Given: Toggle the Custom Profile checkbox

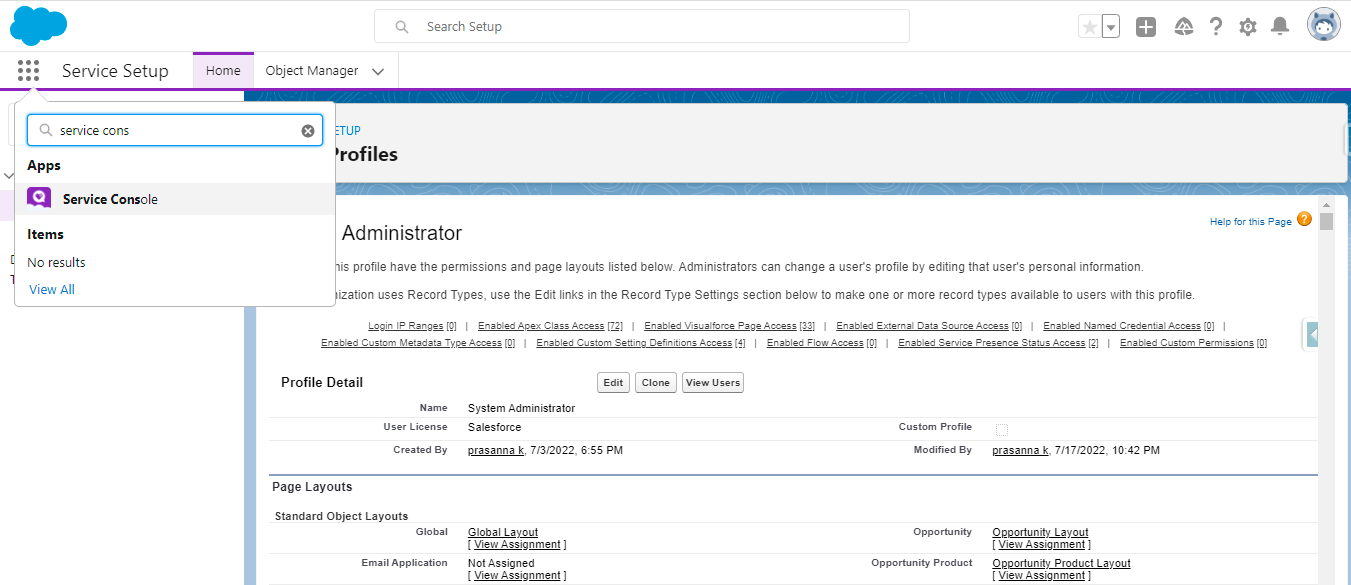Looking at the screenshot, I should pos(1002,429).
